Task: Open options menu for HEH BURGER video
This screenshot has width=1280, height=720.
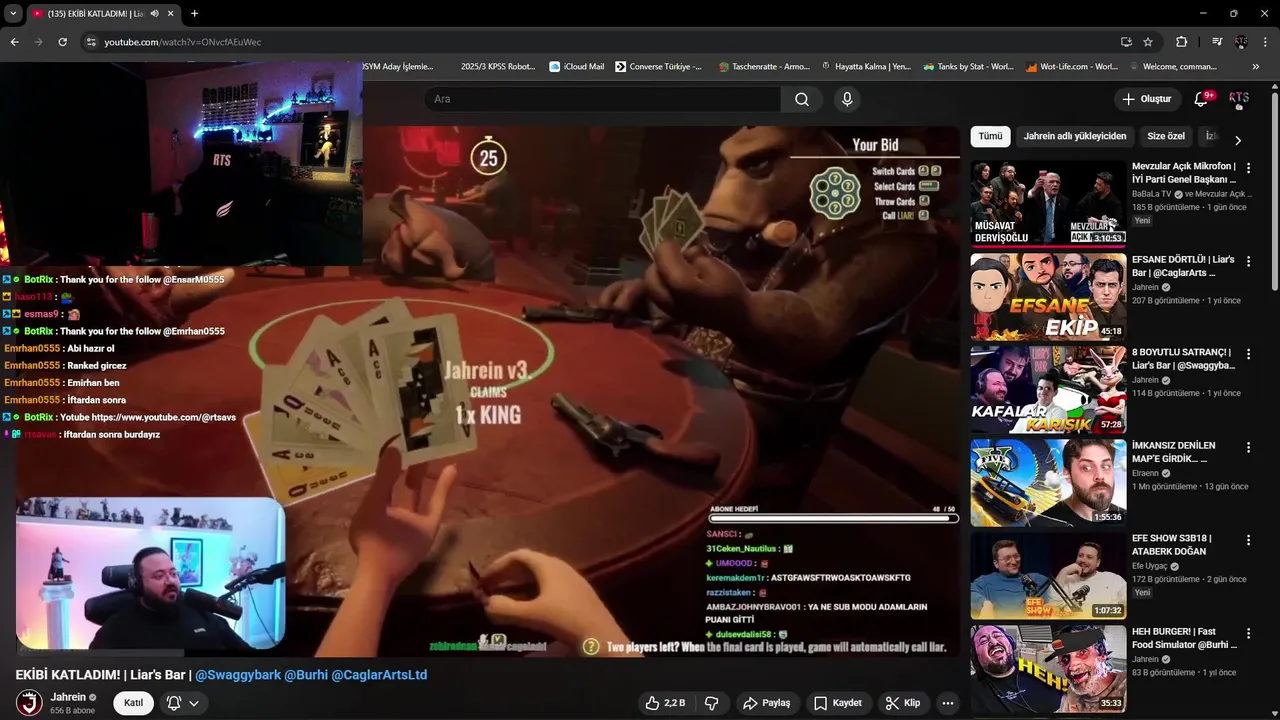Action: coord(1248,633)
